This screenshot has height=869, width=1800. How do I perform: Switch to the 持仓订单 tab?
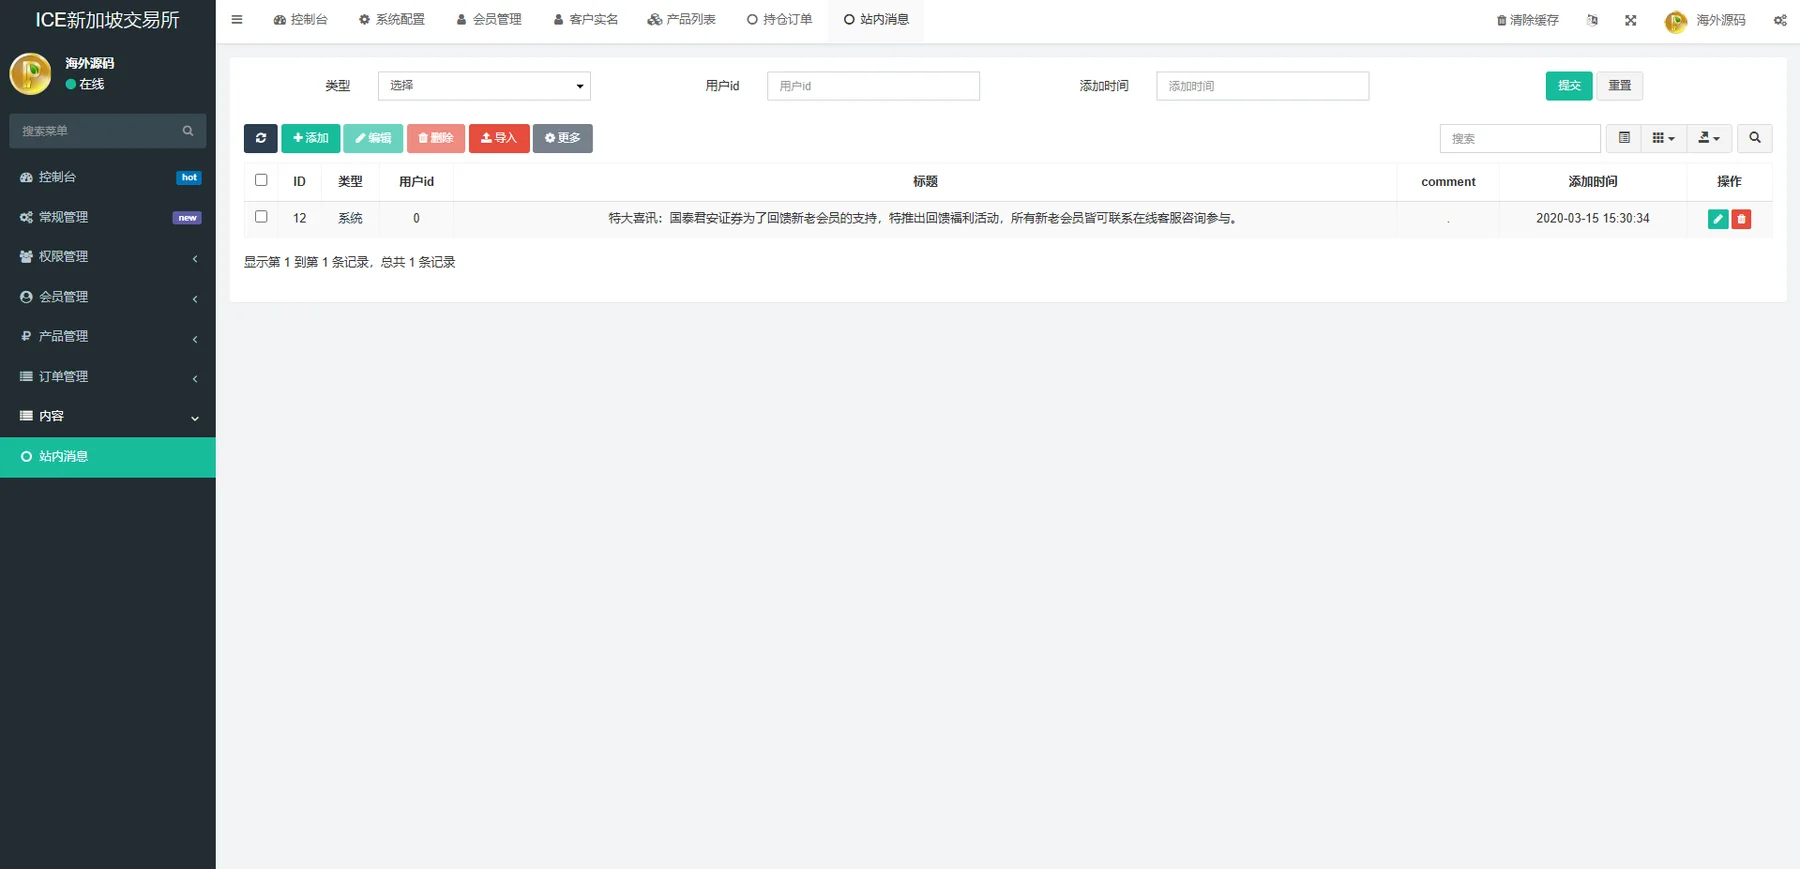pyautogui.click(x=779, y=20)
